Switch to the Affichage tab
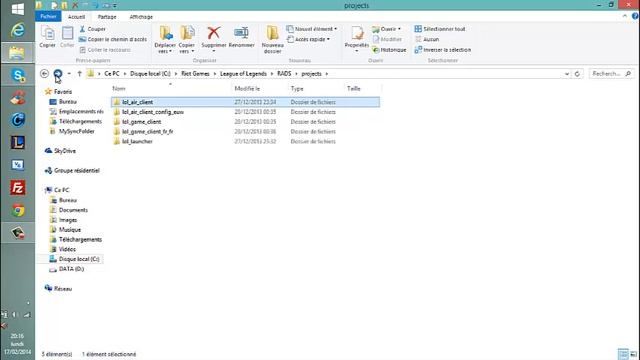This screenshot has width=640, height=360. click(141, 17)
